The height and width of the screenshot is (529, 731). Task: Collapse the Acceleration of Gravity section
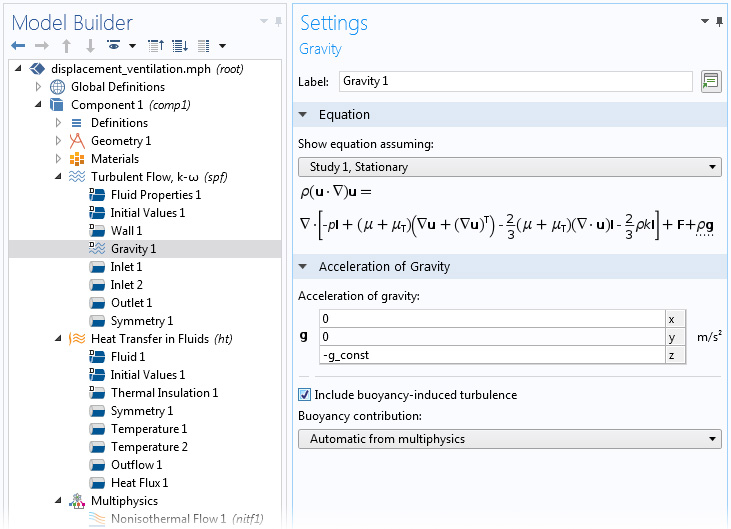304,267
